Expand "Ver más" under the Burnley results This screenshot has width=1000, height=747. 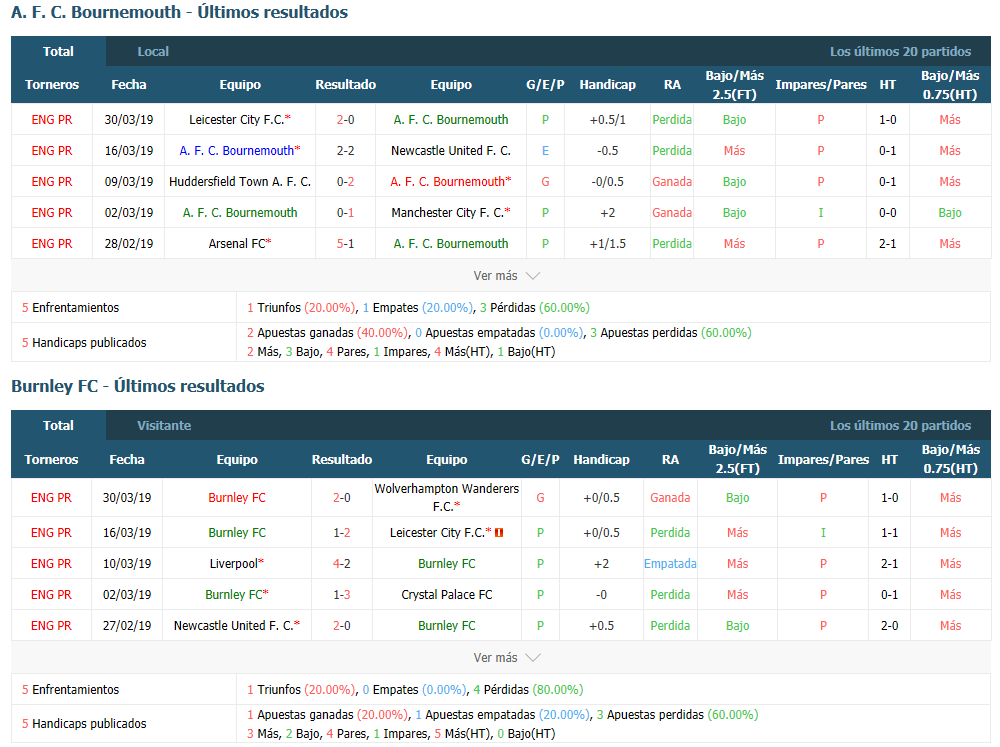pos(506,658)
